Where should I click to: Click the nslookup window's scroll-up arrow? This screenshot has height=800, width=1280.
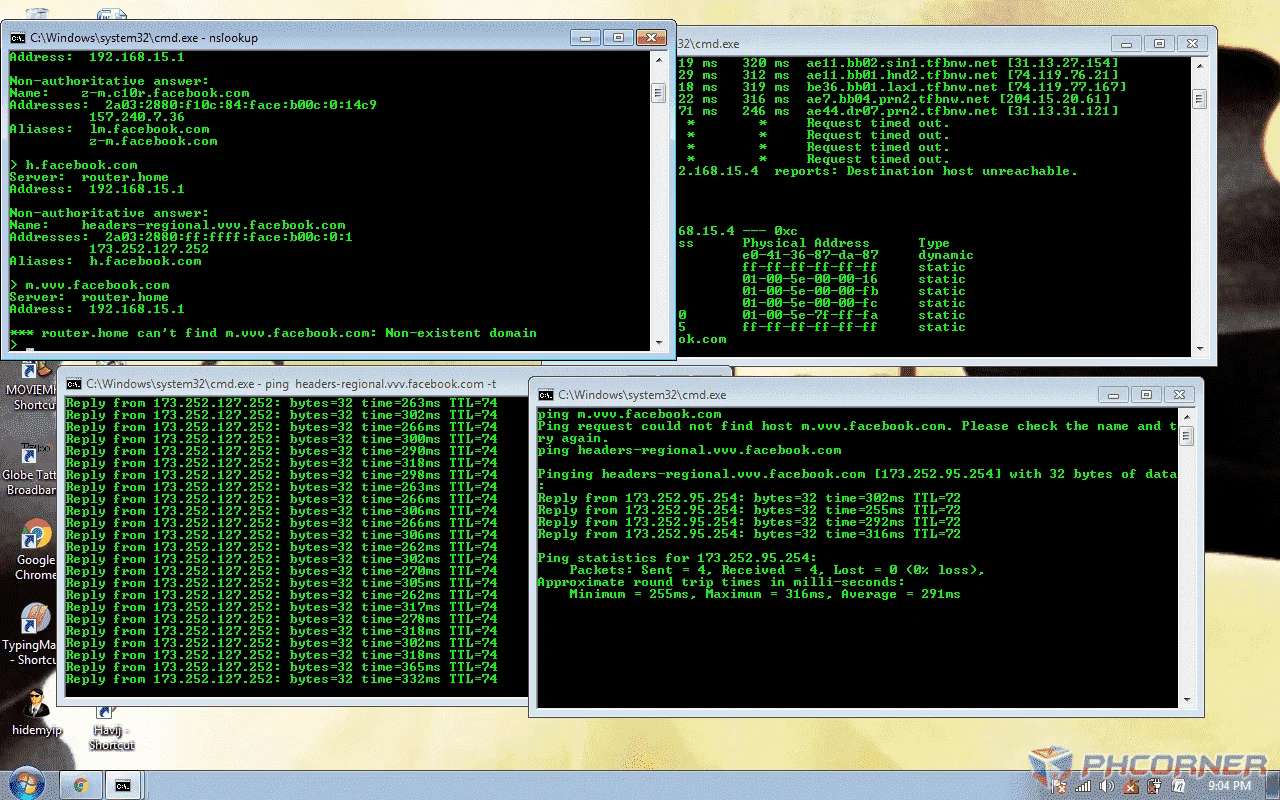point(658,60)
